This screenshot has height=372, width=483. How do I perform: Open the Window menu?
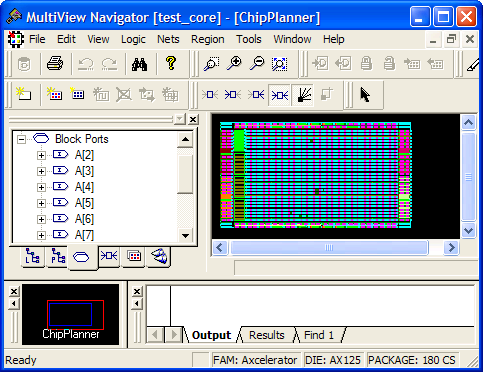pos(292,39)
